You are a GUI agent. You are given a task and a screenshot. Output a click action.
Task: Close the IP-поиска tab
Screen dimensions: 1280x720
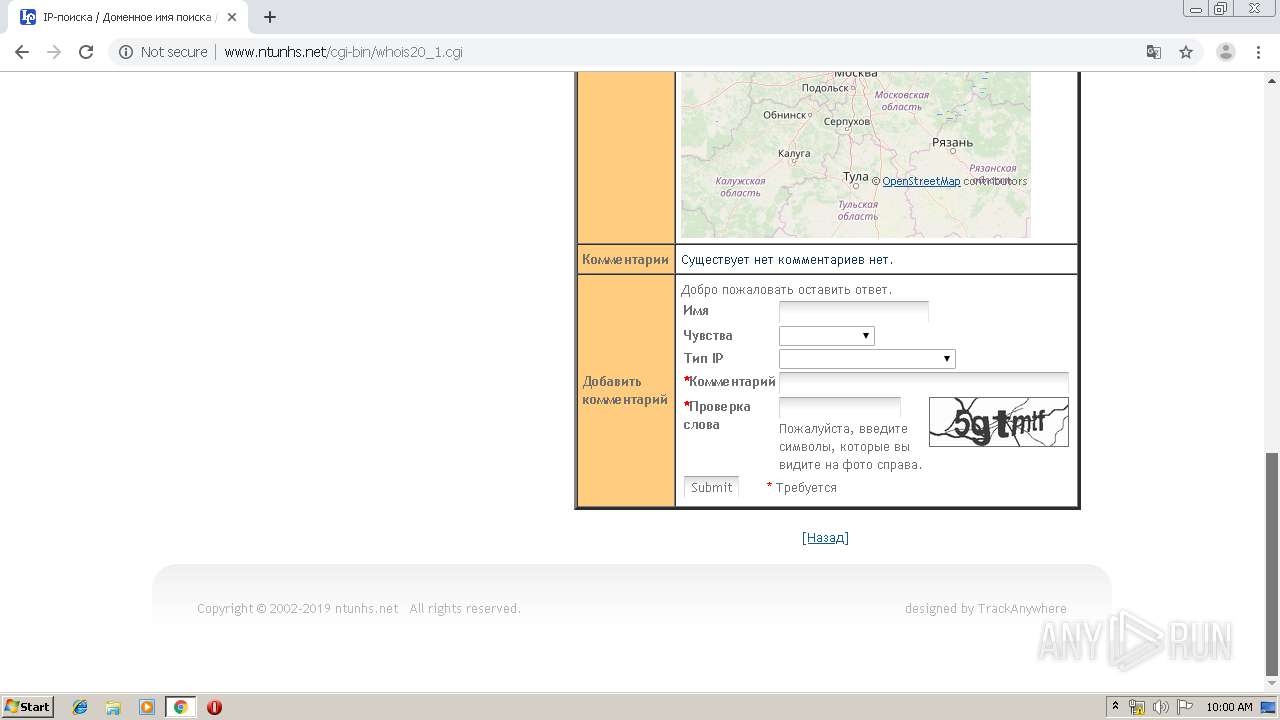pos(232,17)
